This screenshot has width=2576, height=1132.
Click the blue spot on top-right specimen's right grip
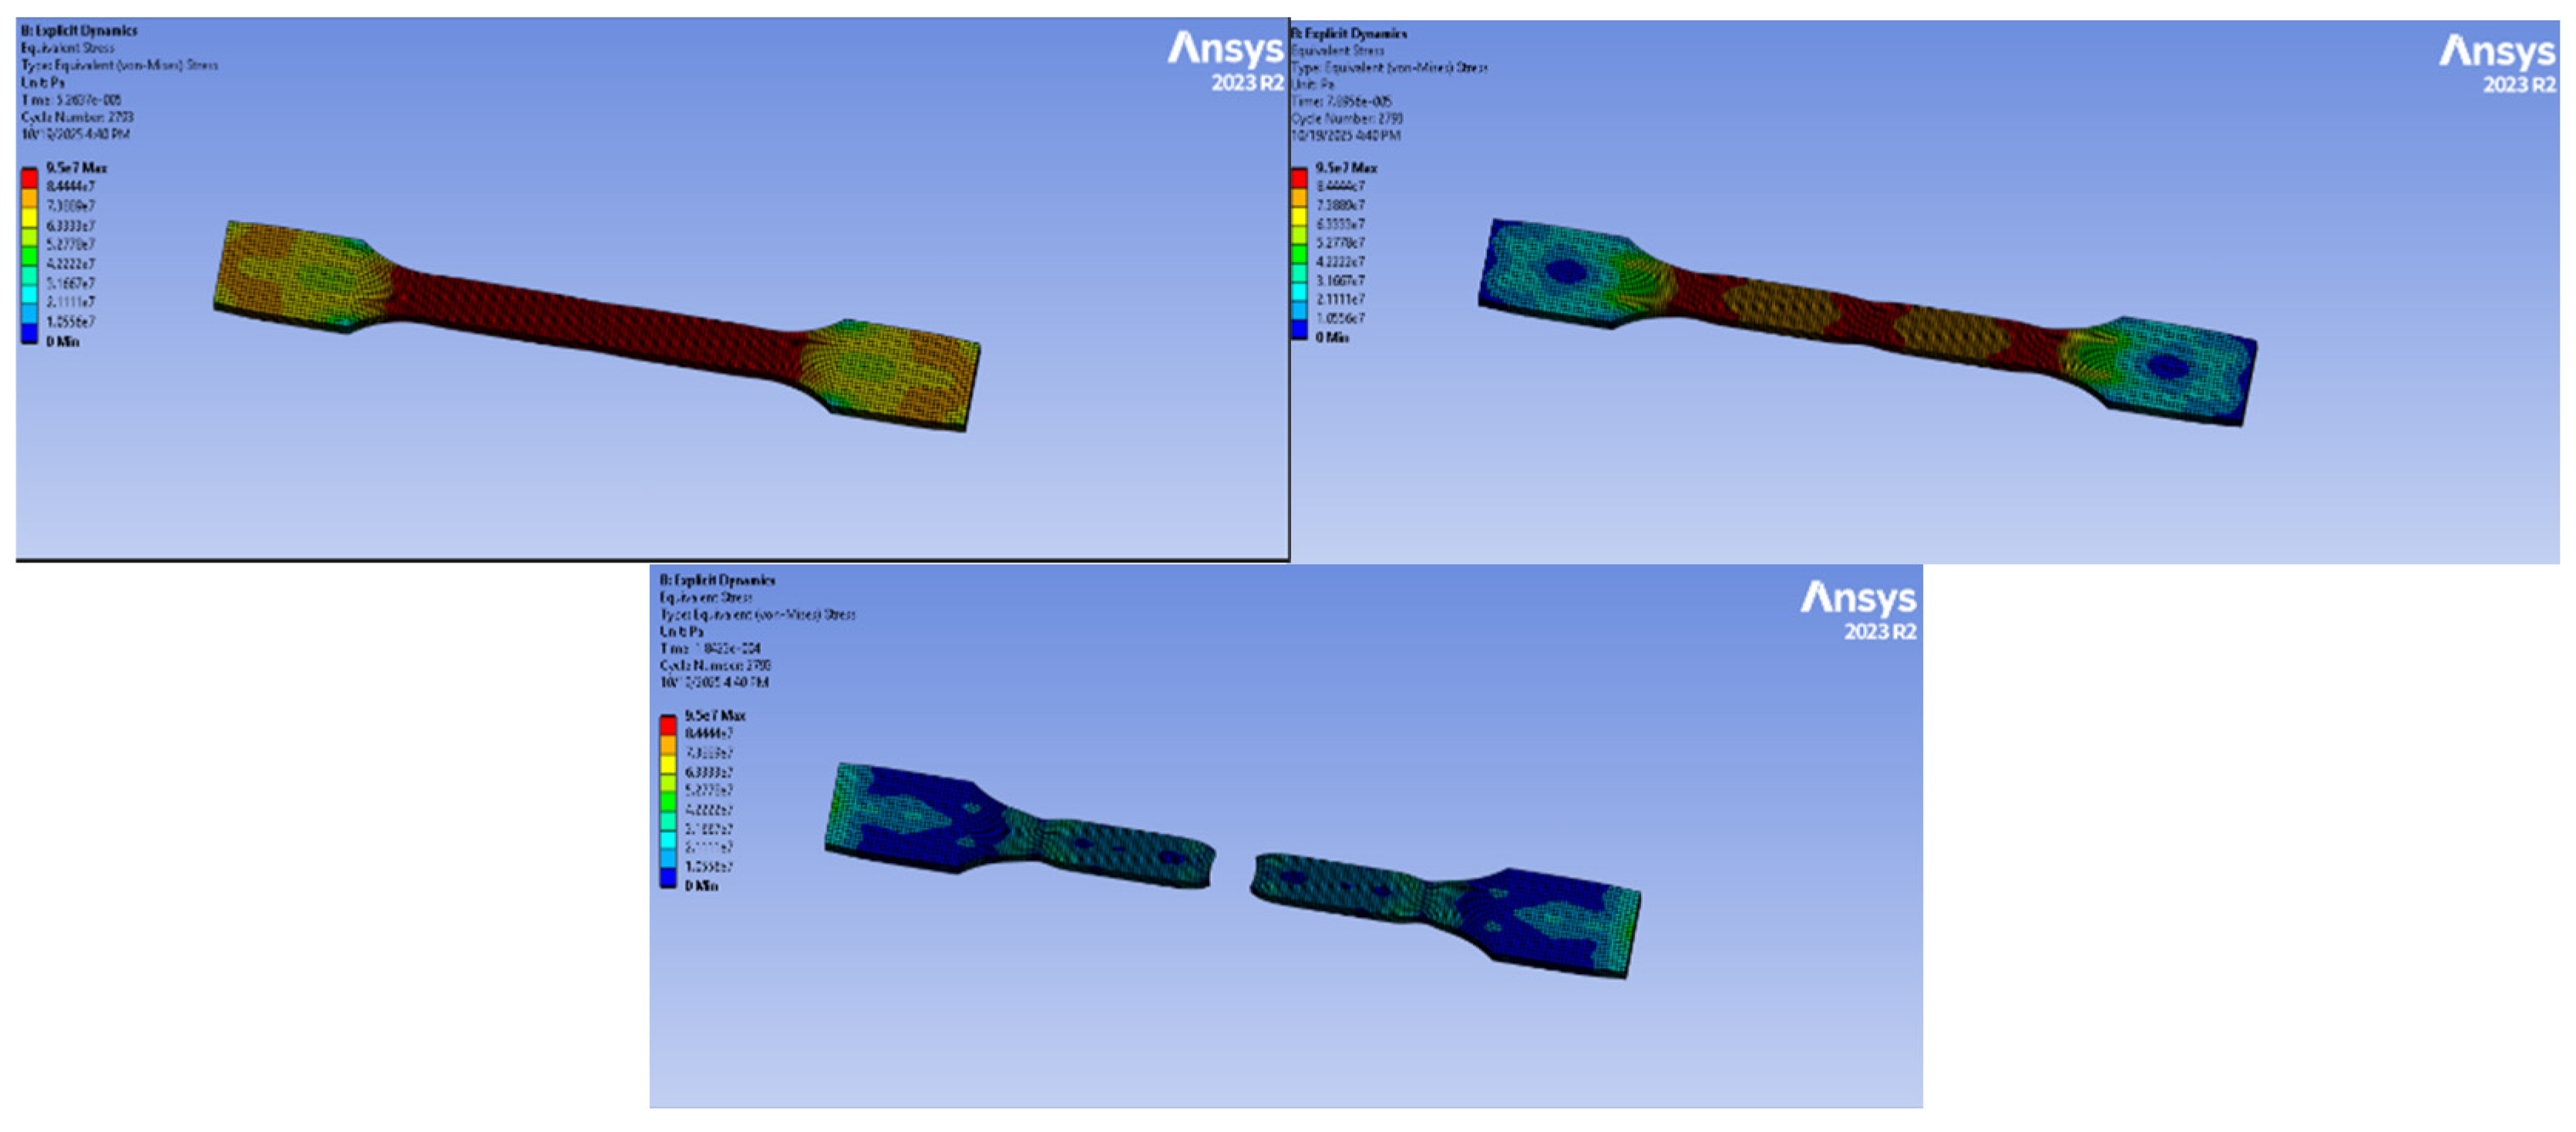(x=2167, y=366)
